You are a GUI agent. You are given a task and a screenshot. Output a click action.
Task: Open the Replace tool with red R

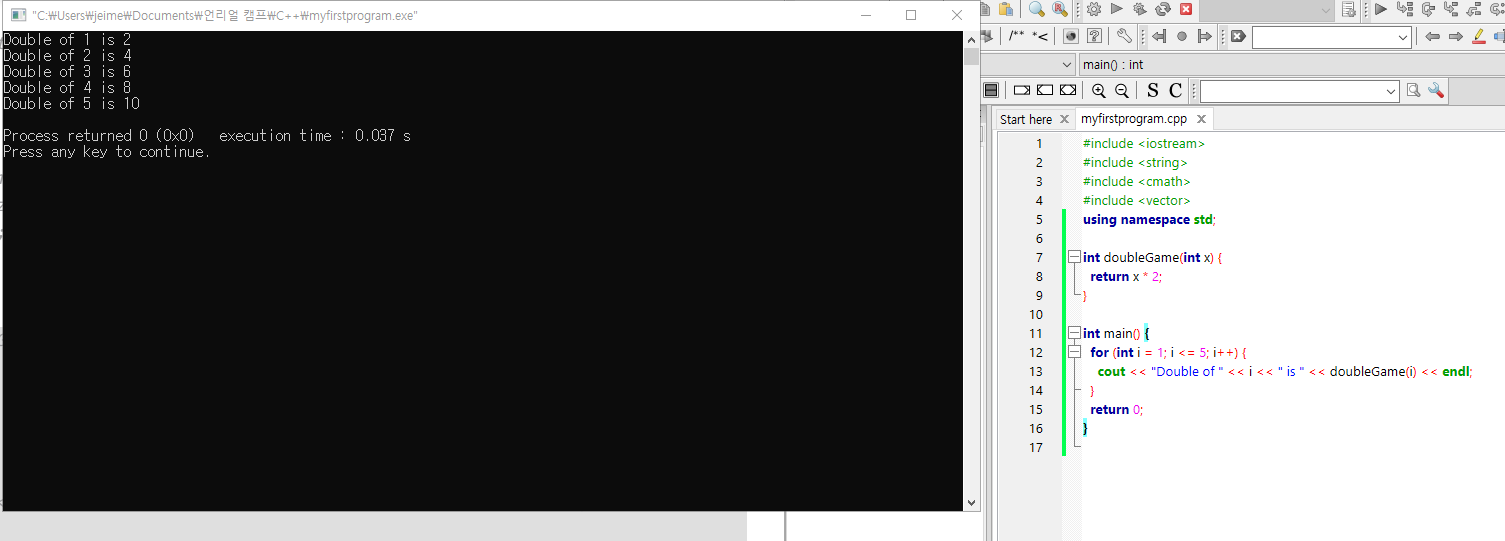point(1060,9)
